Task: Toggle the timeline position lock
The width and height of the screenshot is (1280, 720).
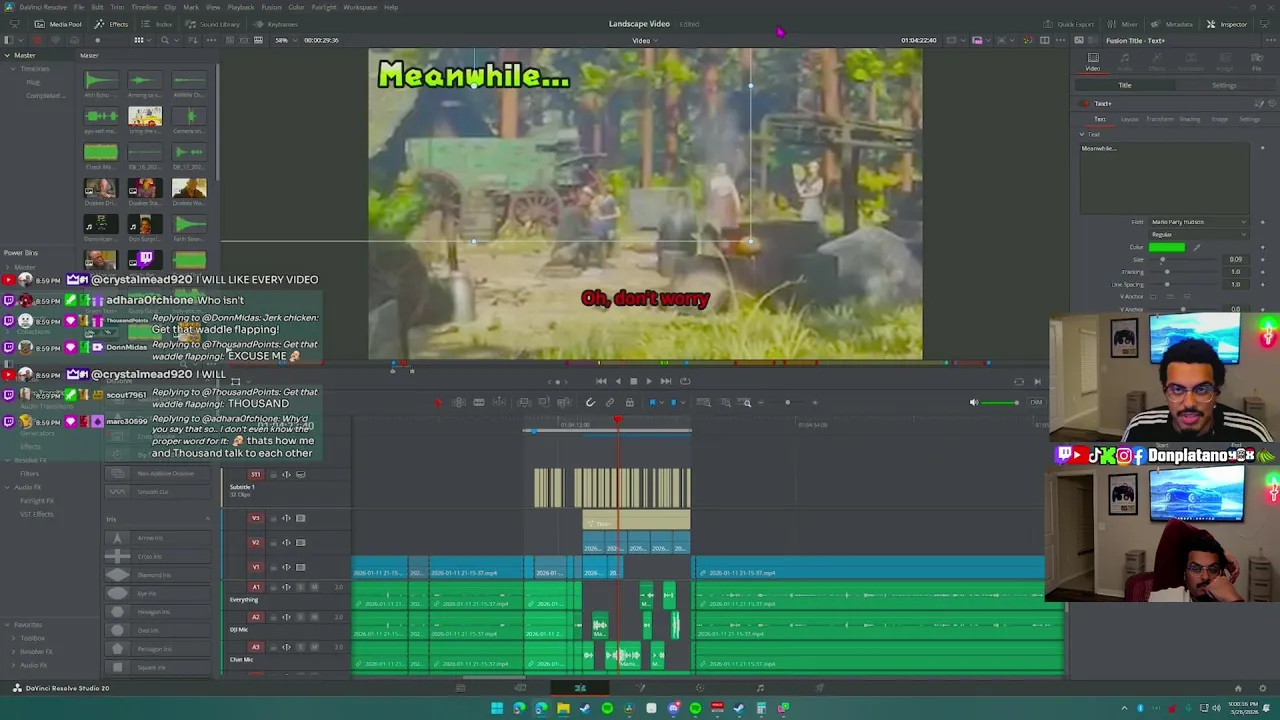Action: 629,403
